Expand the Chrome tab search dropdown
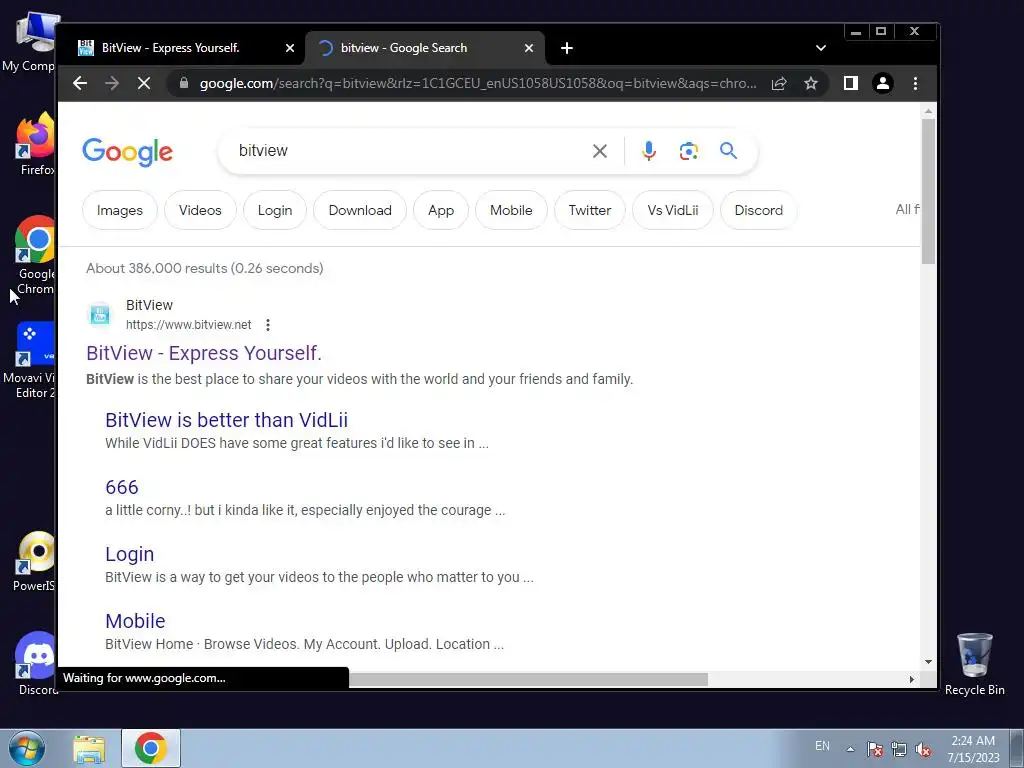Image resolution: width=1024 pixels, height=768 pixels. pos(821,48)
